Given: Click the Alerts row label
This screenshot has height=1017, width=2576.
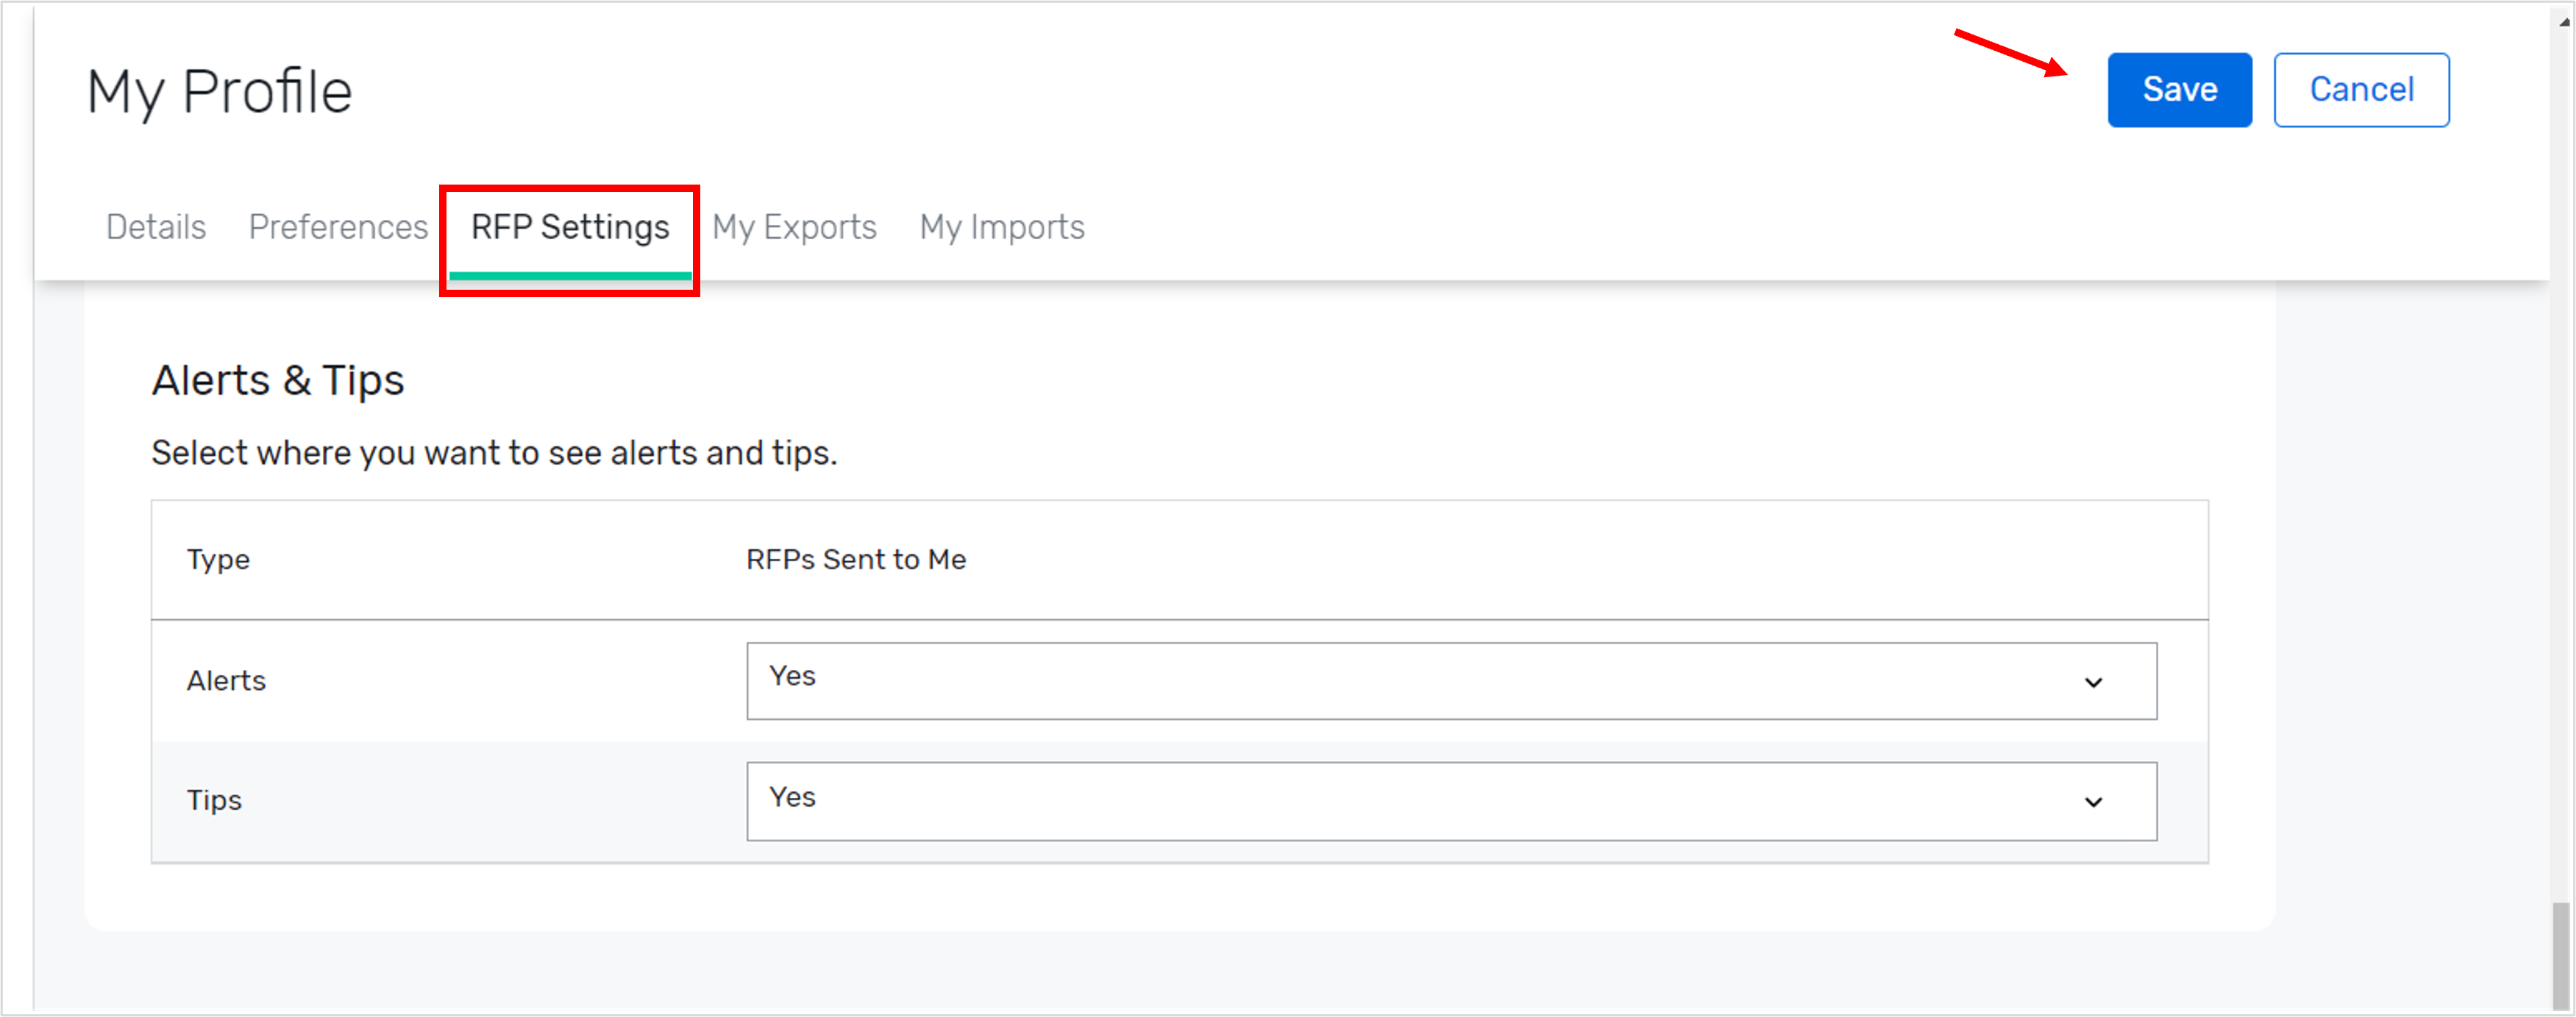Looking at the screenshot, I should pos(226,681).
